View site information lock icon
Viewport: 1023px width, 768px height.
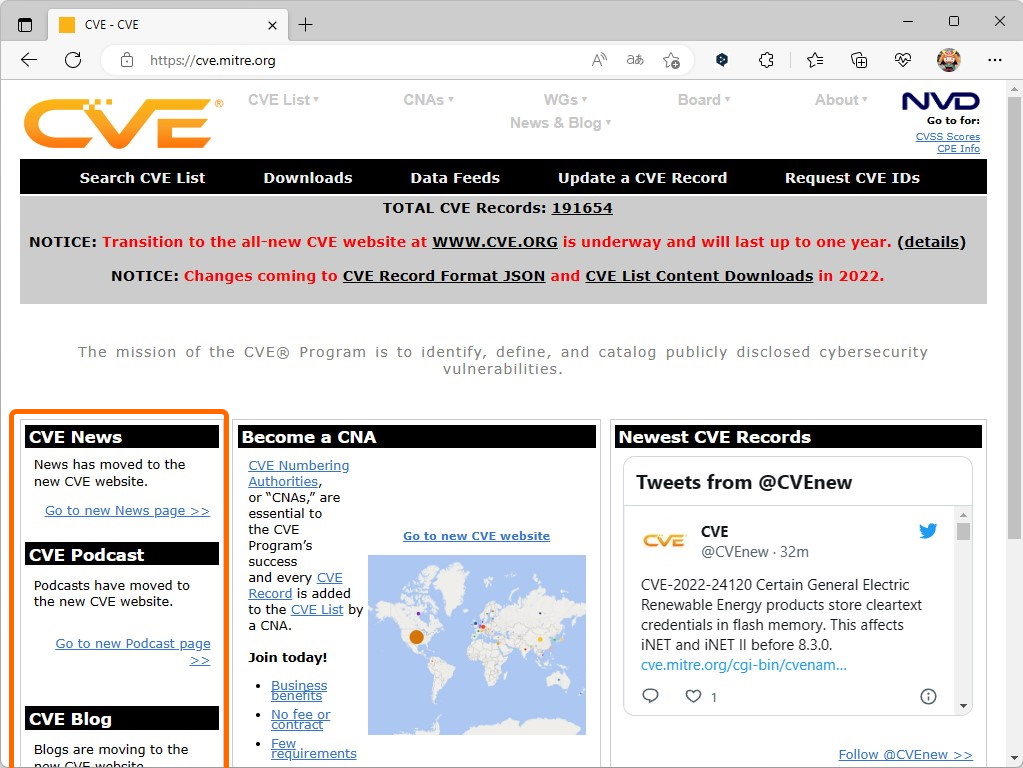click(127, 60)
